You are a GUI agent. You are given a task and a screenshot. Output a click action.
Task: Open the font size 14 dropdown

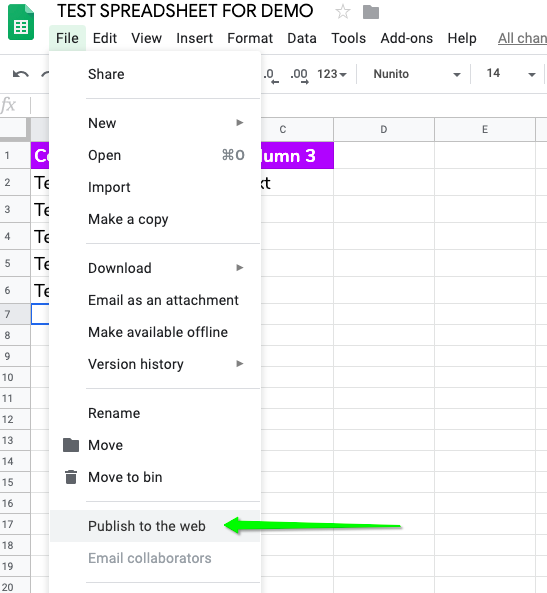pos(511,73)
